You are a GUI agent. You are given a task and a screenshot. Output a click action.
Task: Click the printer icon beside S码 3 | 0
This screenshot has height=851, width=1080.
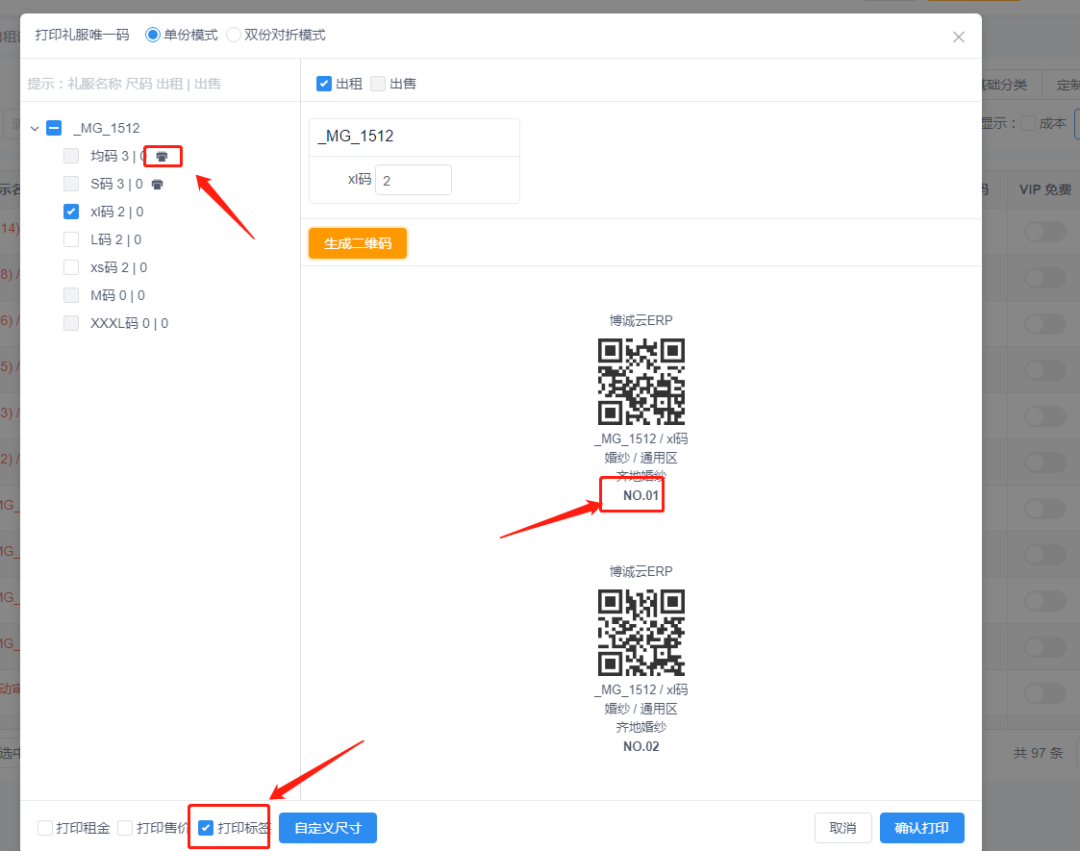click(x=157, y=185)
